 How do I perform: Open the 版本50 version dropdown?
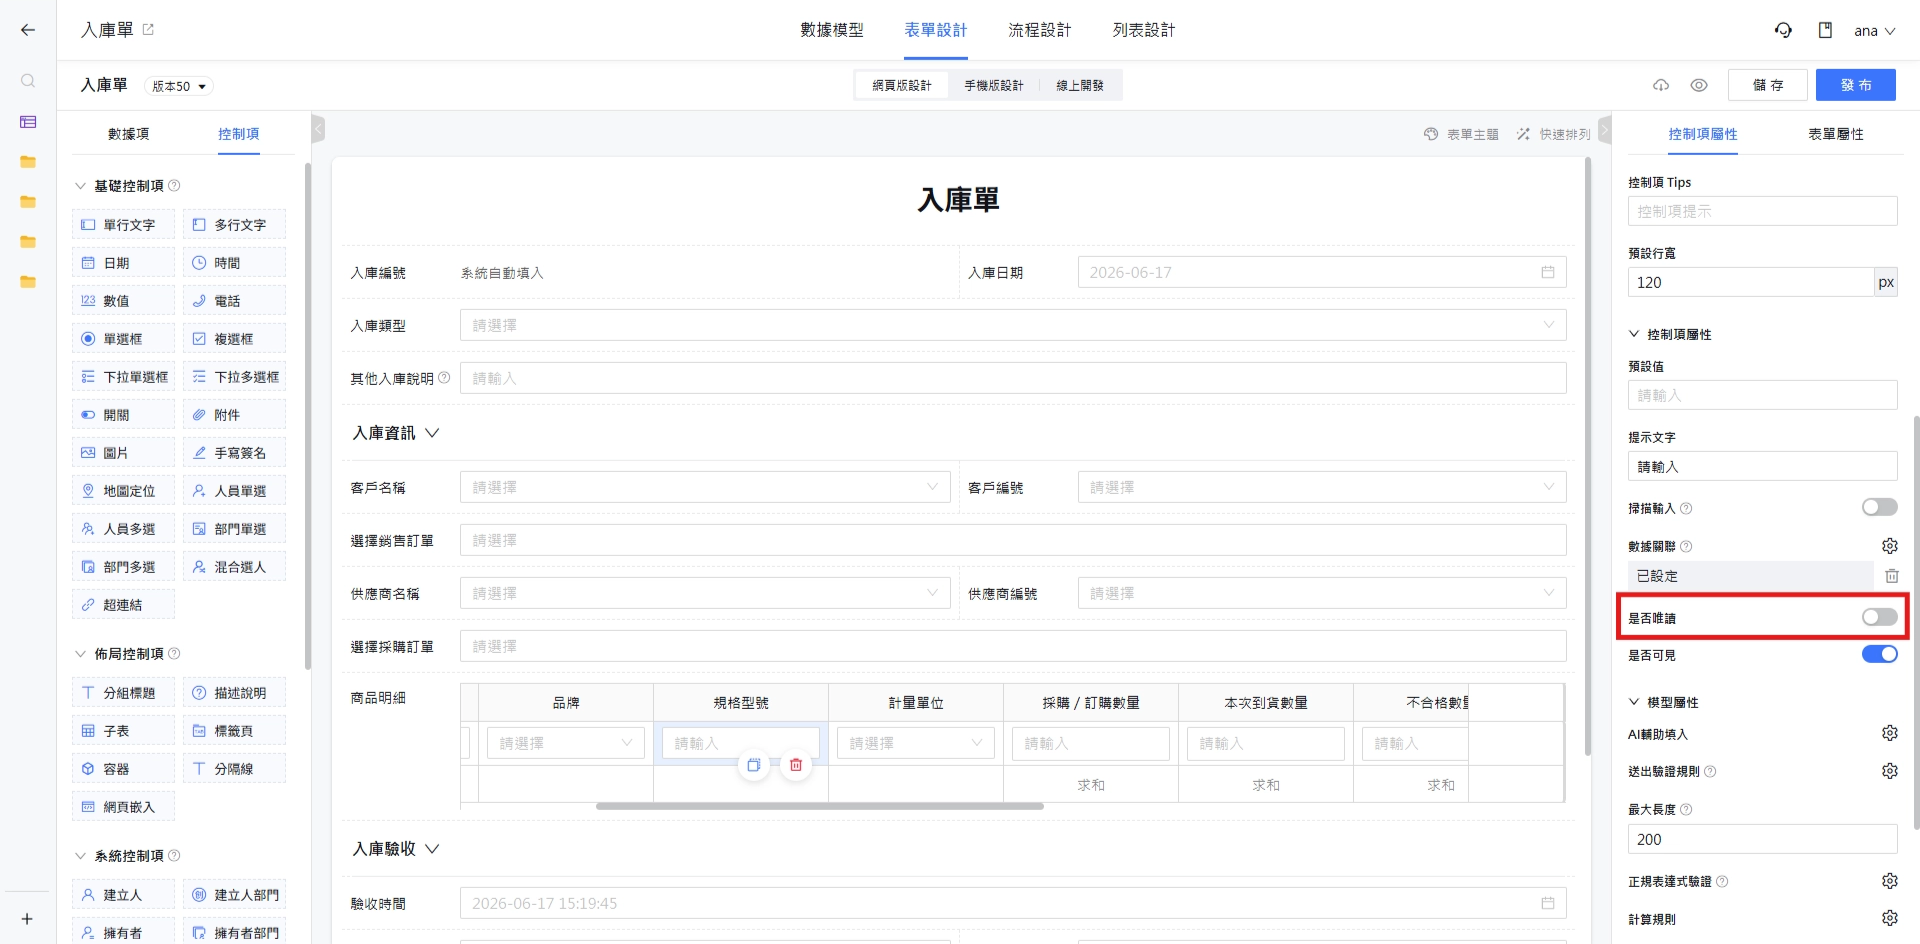click(179, 86)
